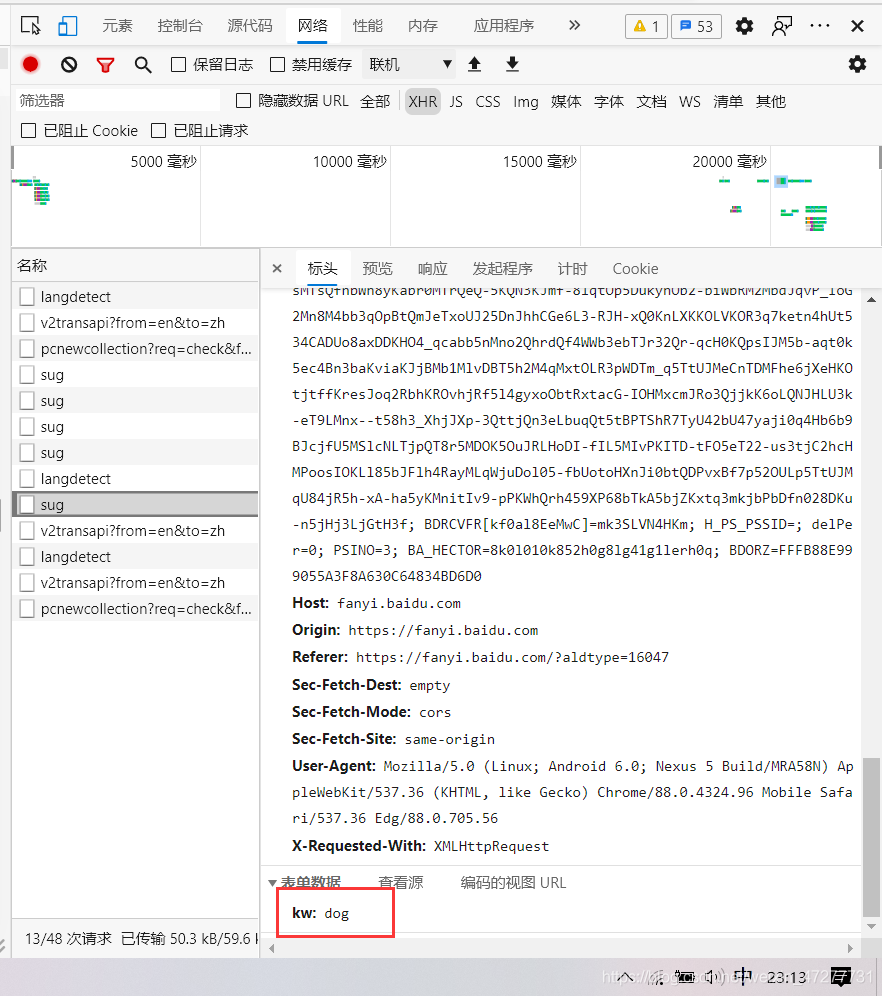
Task: Filter requests by 全部
Action: tap(375, 101)
